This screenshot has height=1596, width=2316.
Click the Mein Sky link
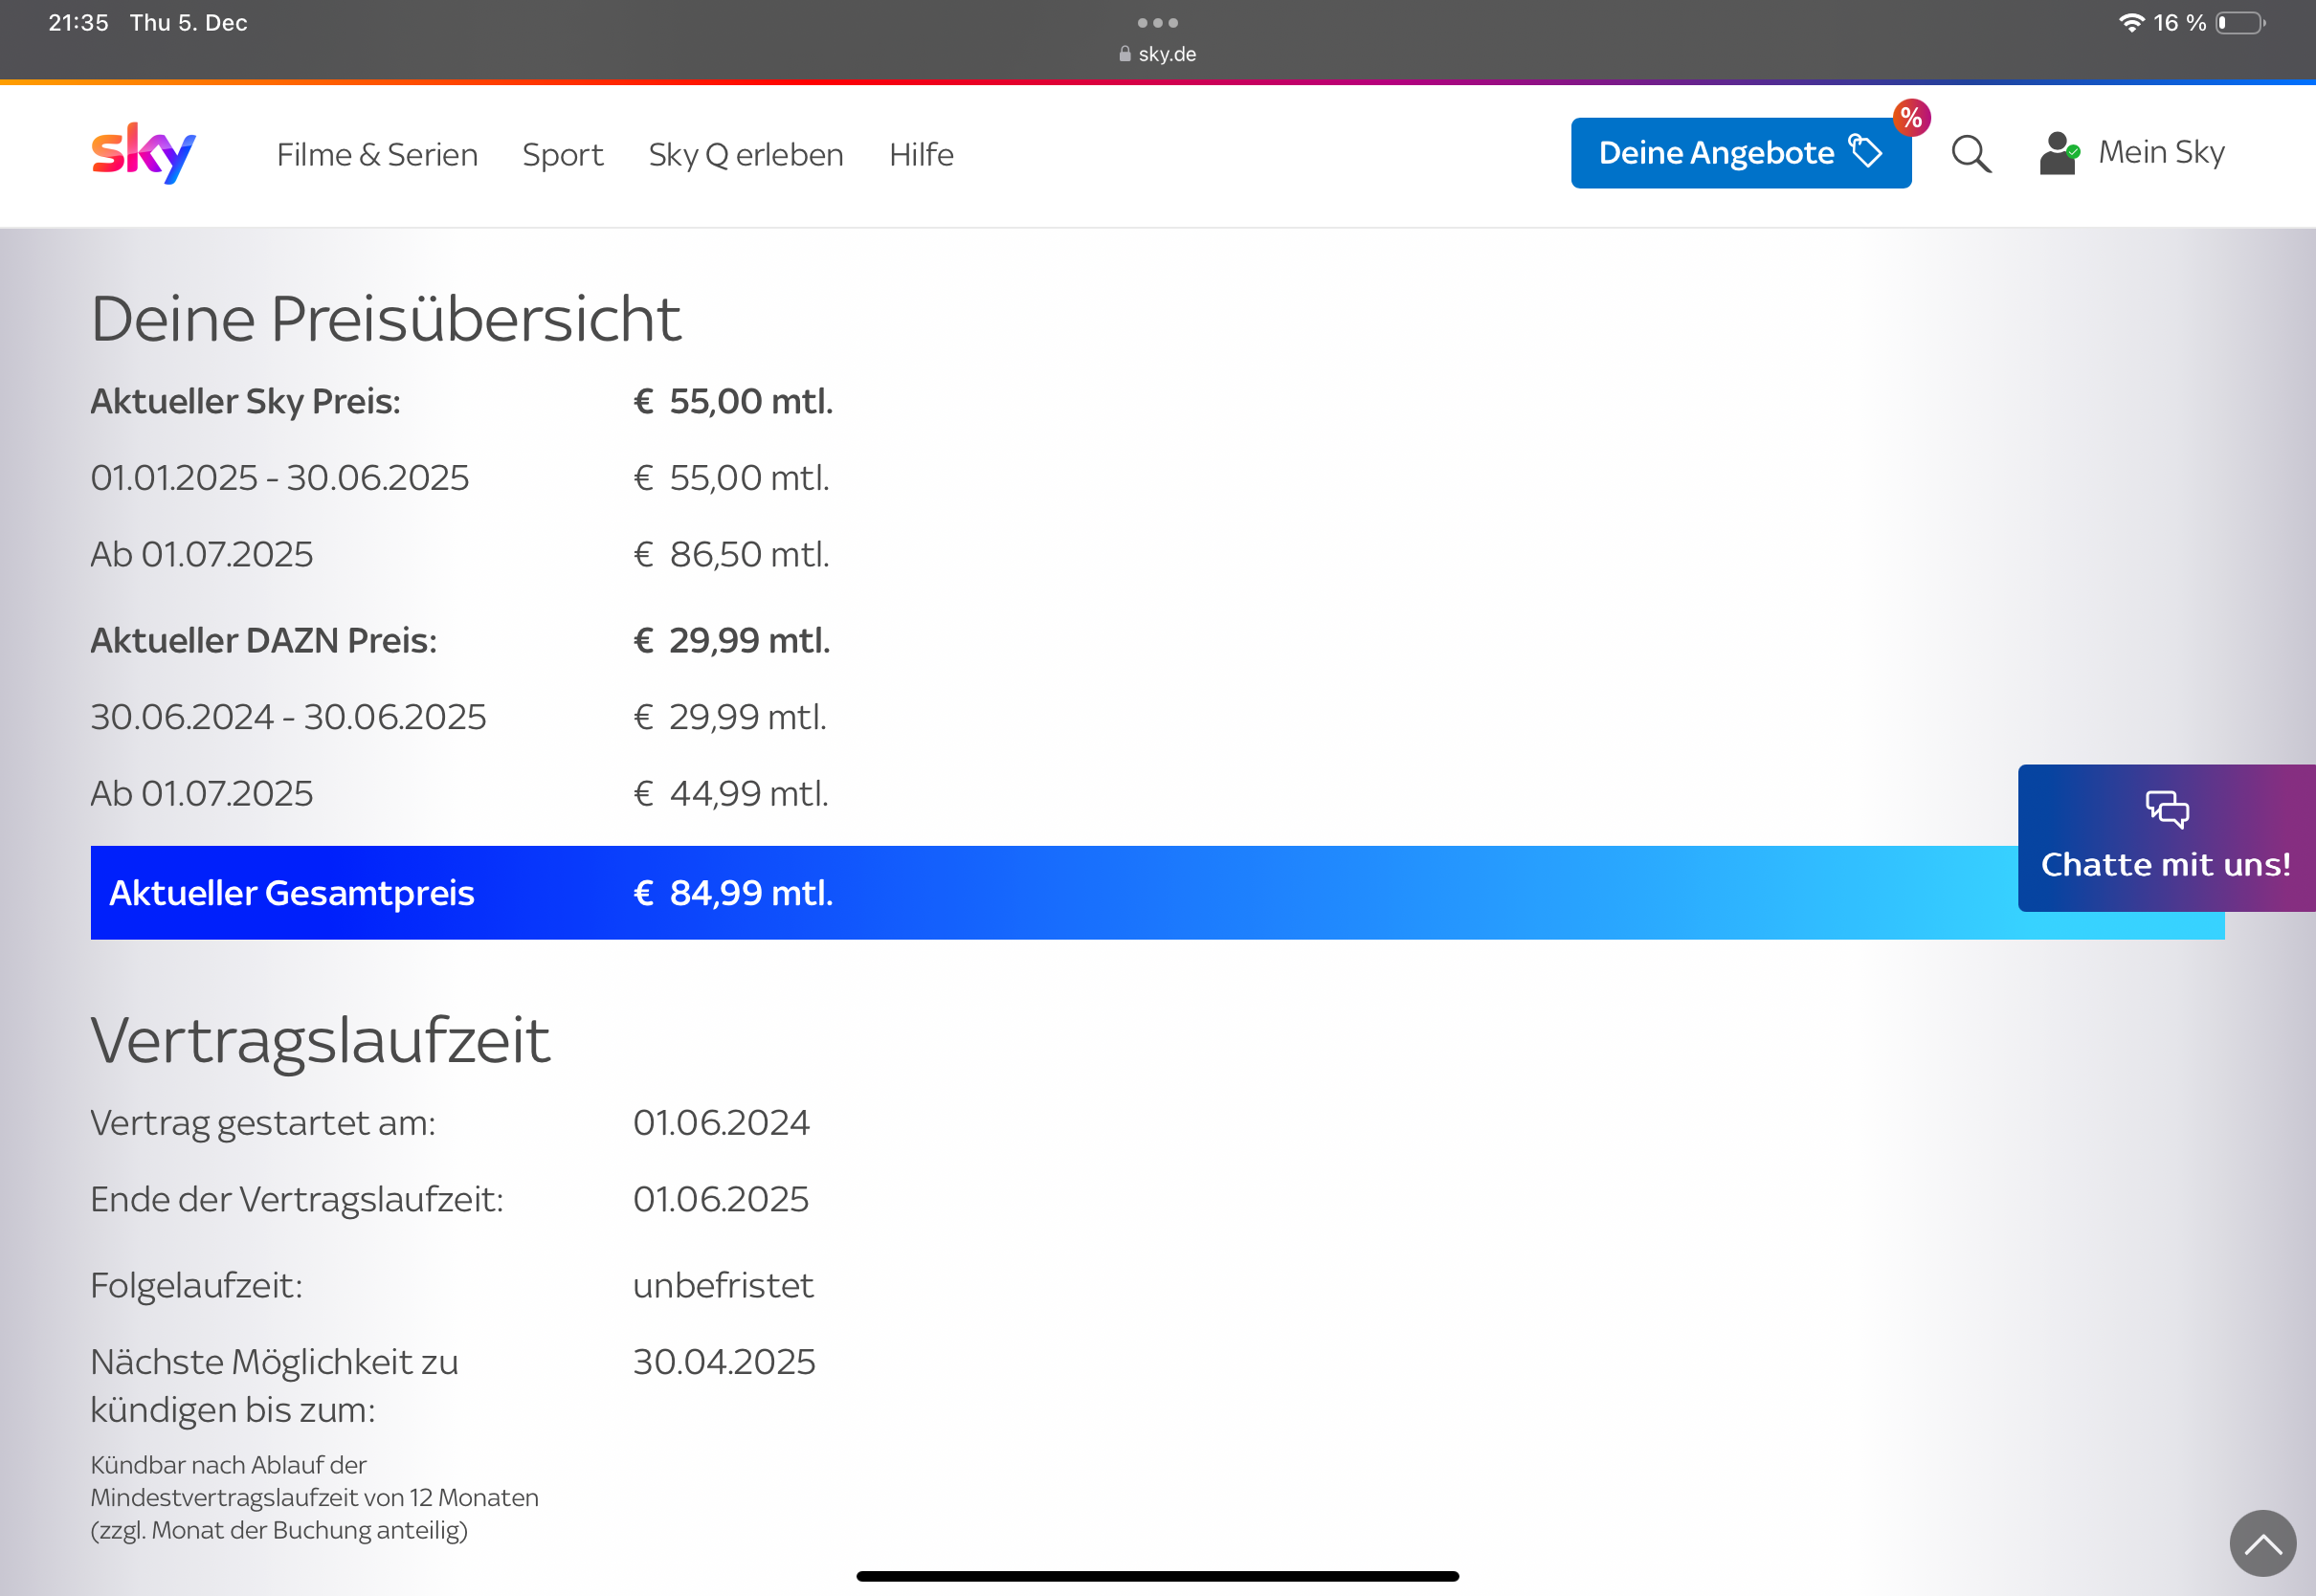point(2161,152)
